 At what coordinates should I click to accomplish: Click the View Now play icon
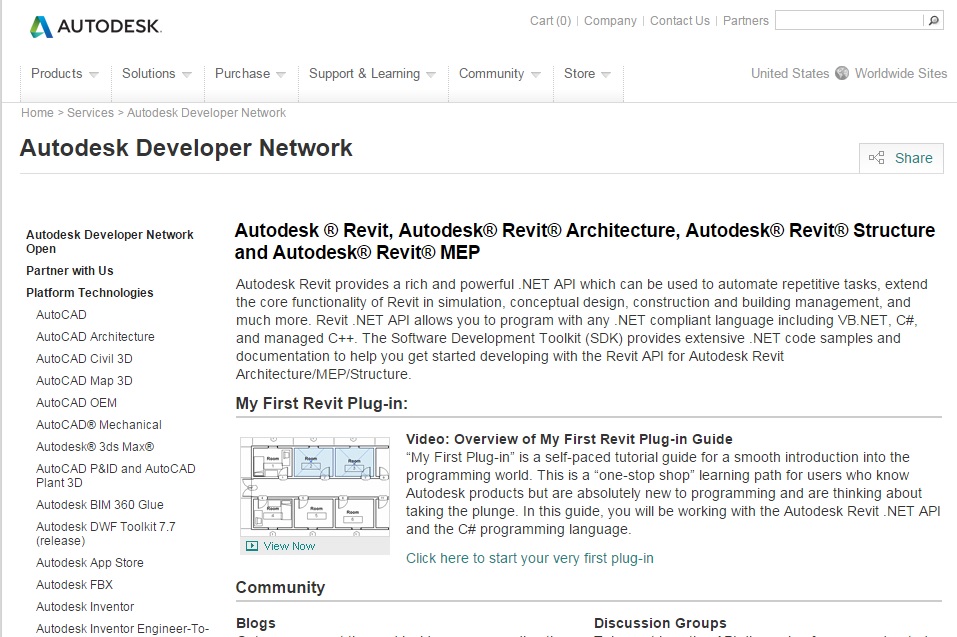[x=252, y=546]
